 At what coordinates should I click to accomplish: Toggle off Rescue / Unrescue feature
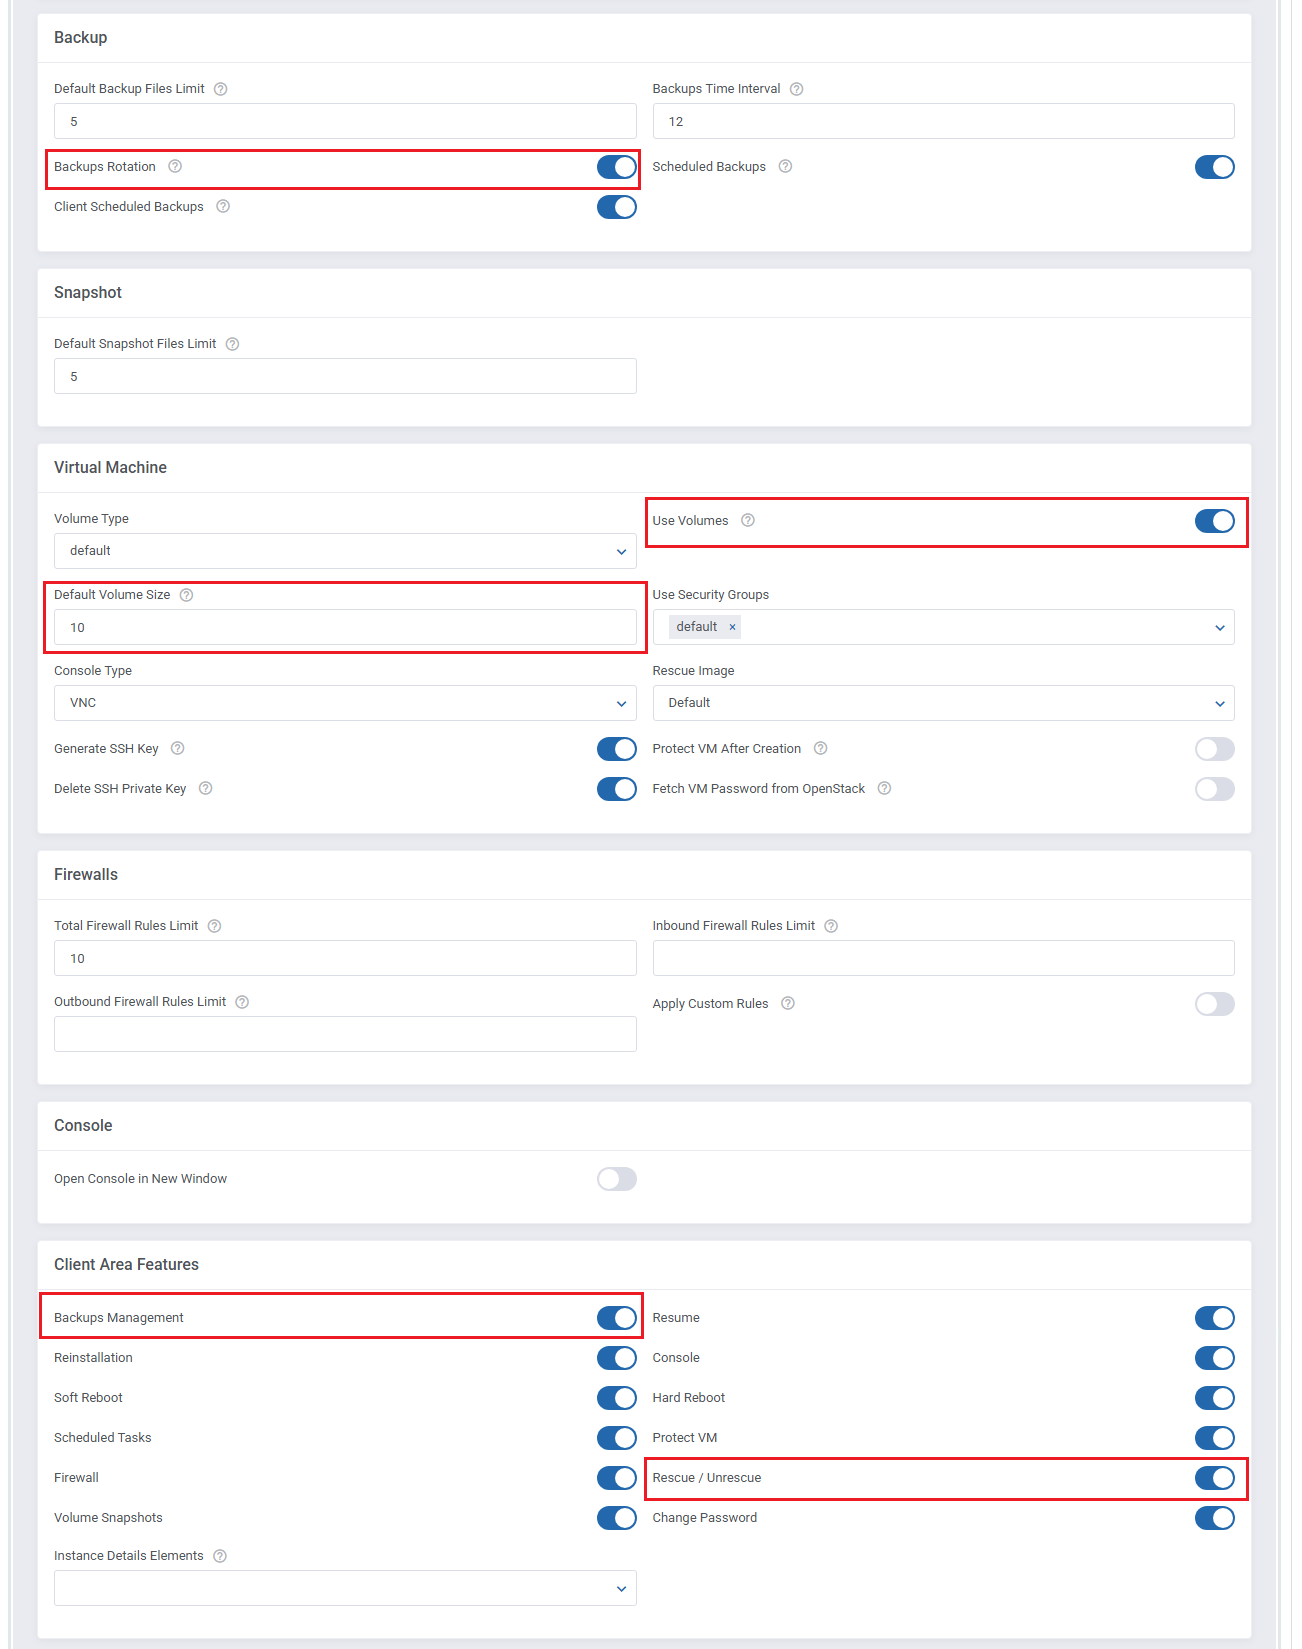pyautogui.click(x=1214, y=1478)
